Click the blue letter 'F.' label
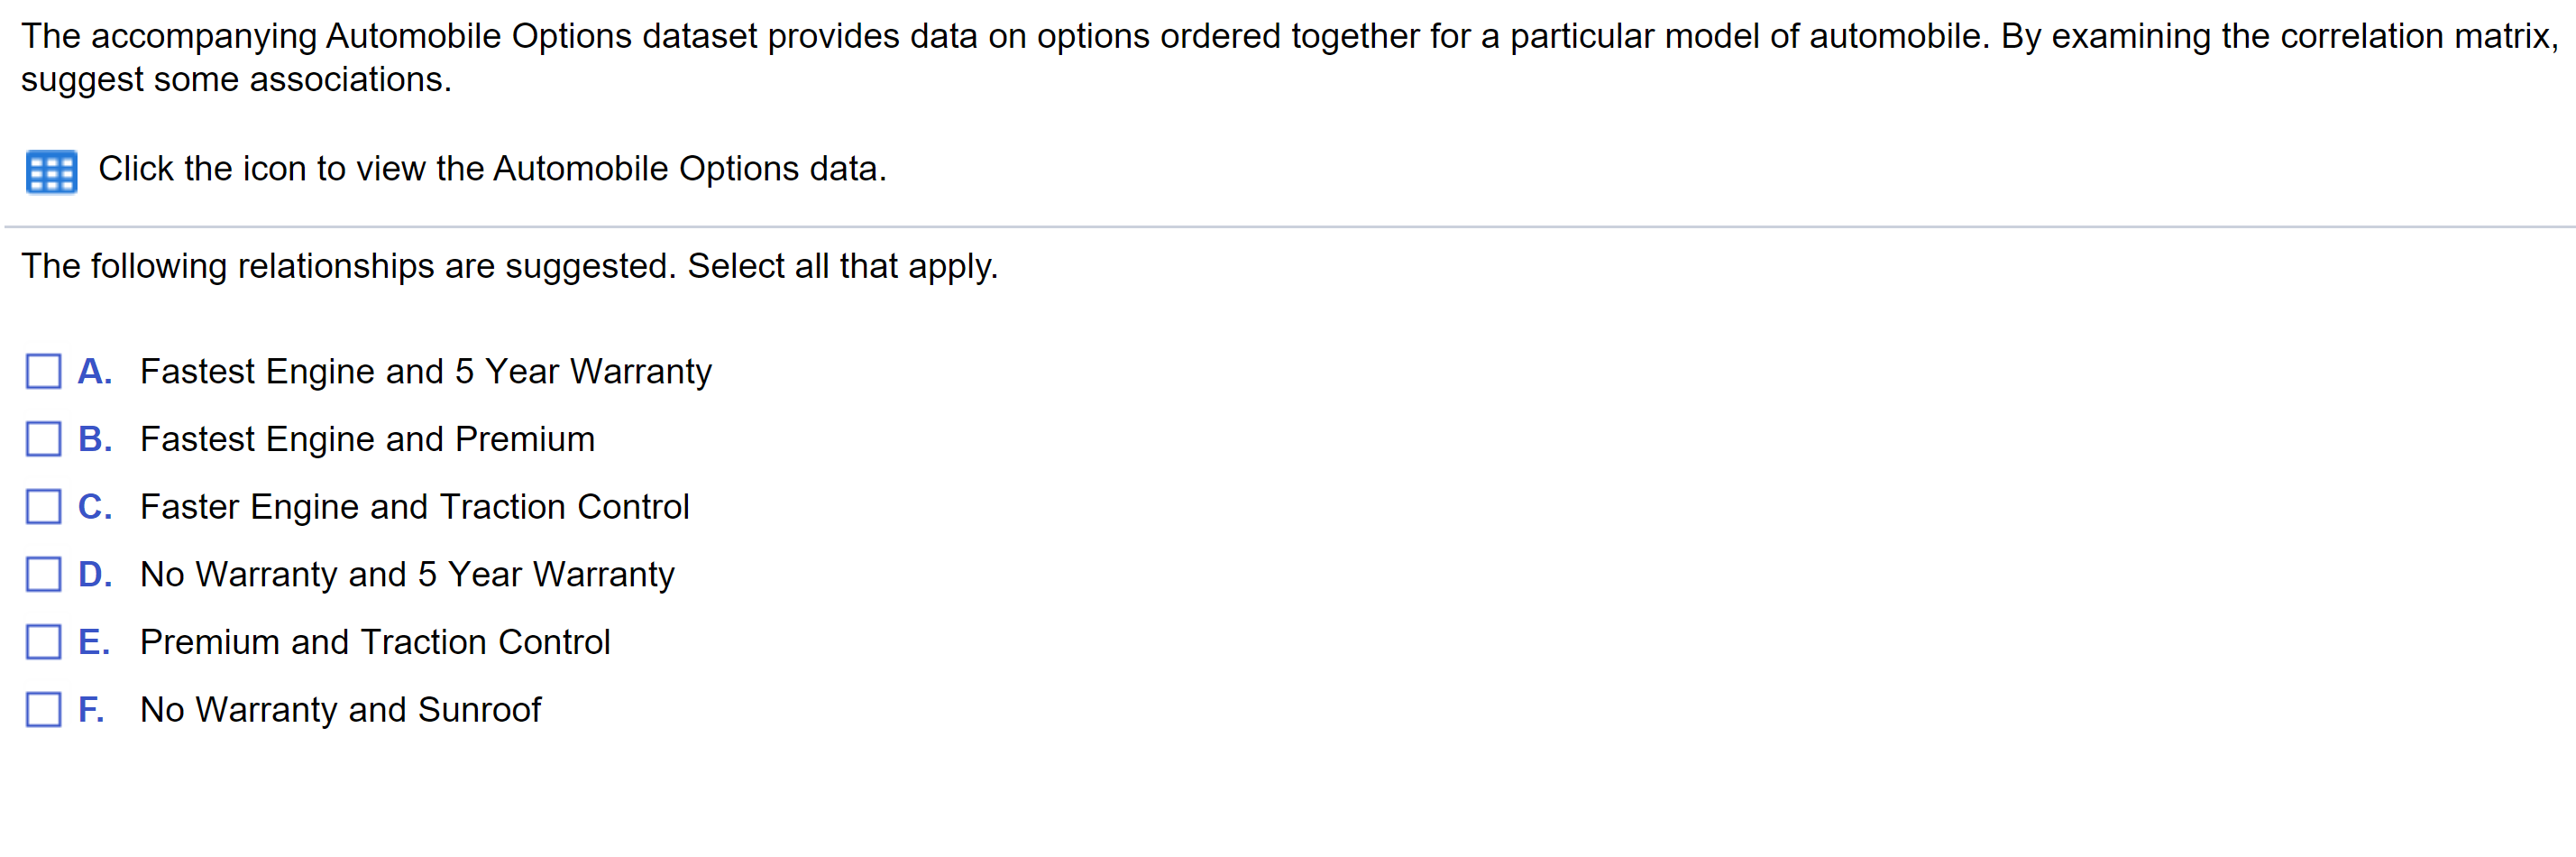The width and height of the screenshot is (2576, 857). (x=91, y=710)
